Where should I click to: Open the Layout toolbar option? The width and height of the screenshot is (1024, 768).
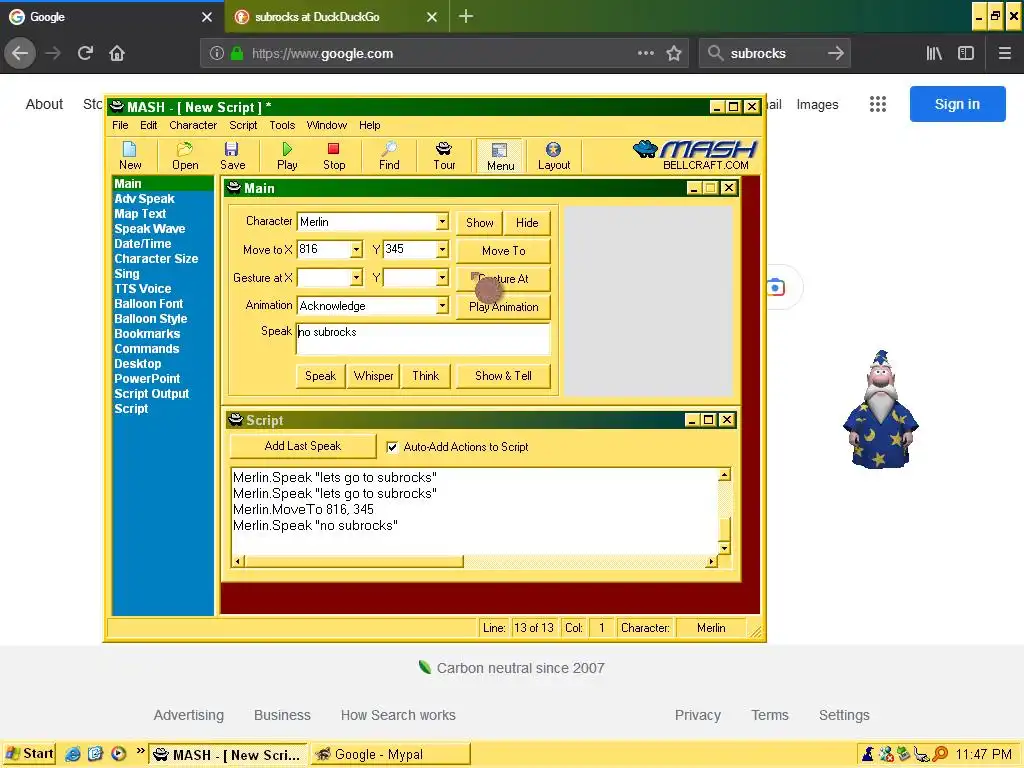[x=554, y=155]
